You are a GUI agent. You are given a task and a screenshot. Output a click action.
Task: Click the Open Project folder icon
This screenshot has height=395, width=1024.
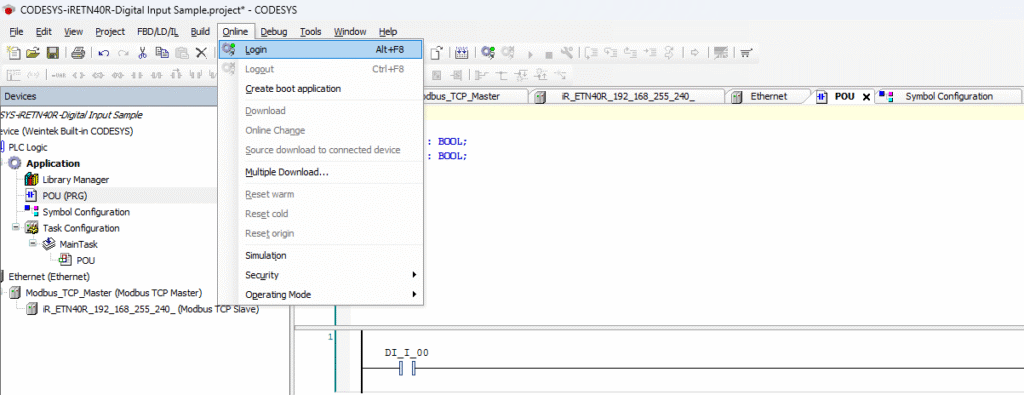pyautogui.click(x=33, y=53)
